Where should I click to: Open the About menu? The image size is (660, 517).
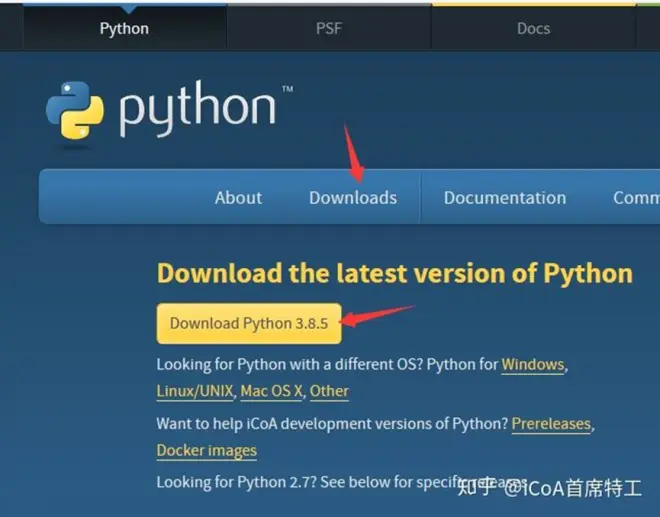pos(238,198)
